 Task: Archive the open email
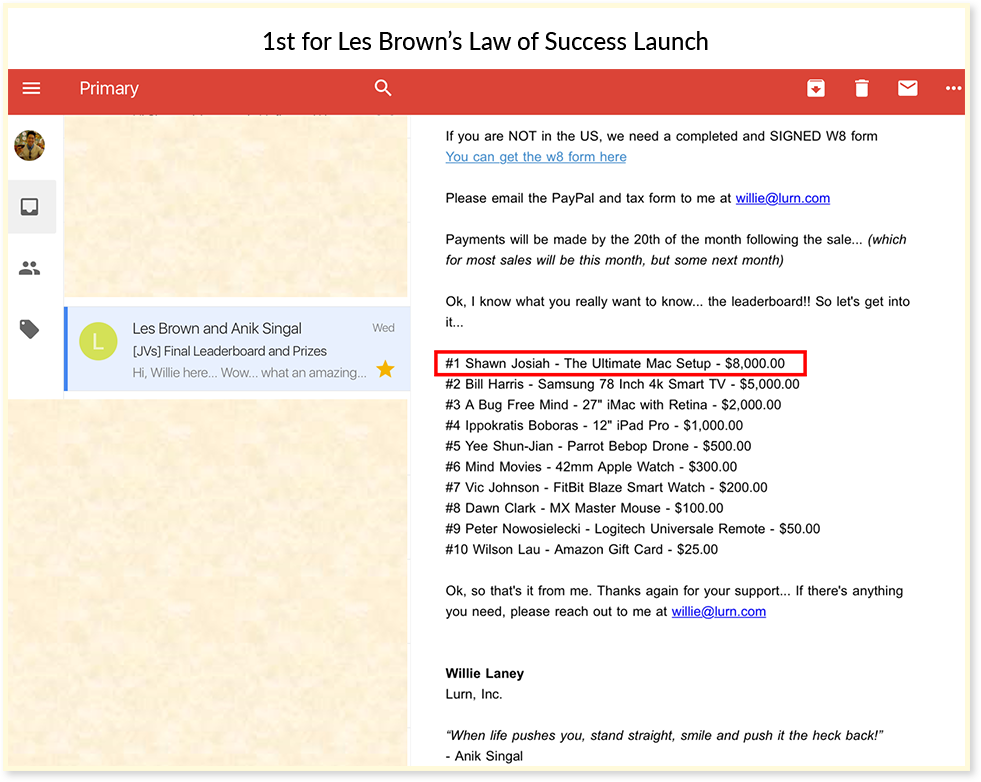(x=816, y=88)
